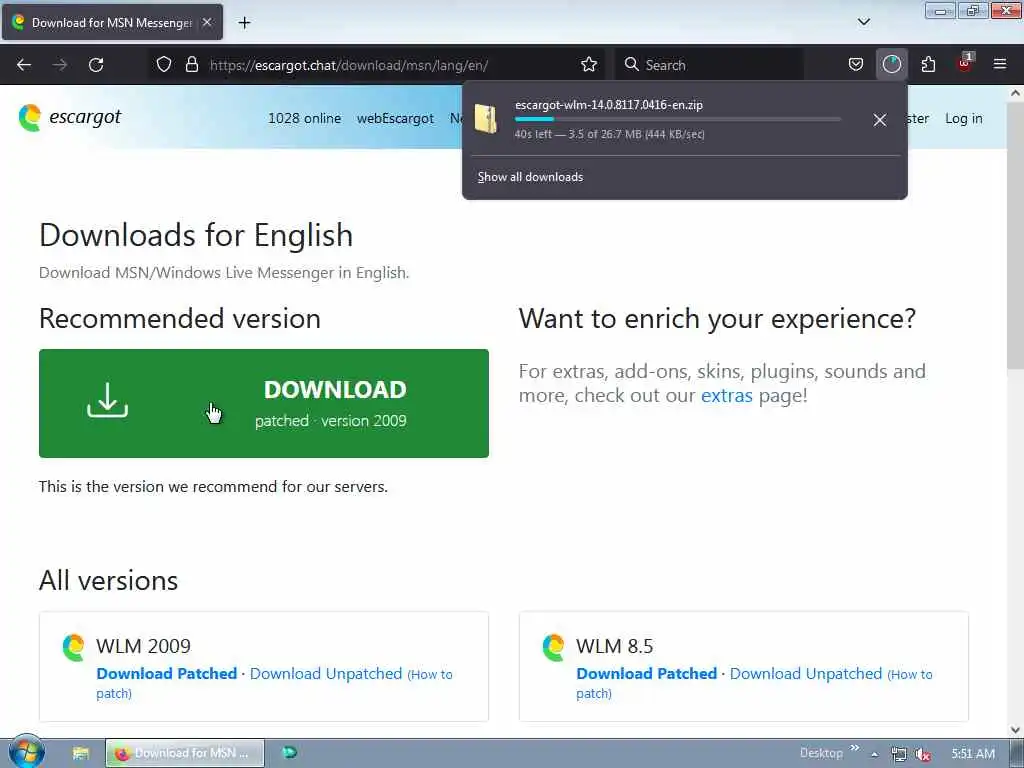Click the Downloads for English heading
Screen dimensions: 1024x768
tap(196, 235)
